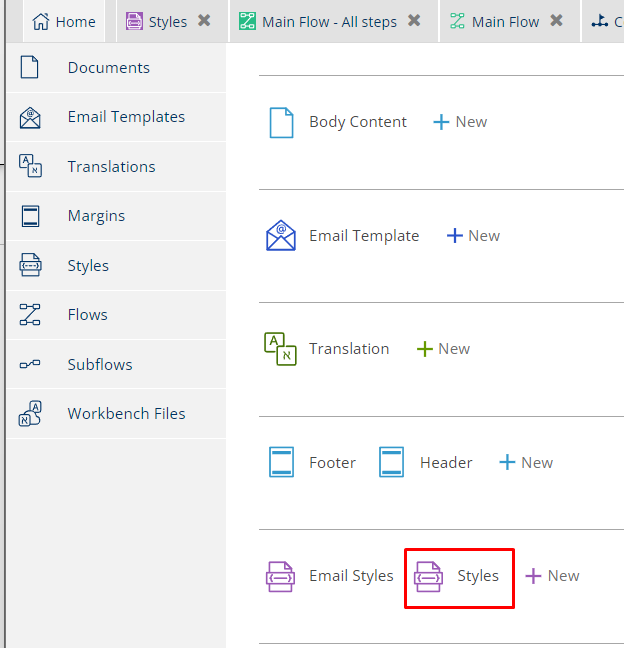
Task: Click the Email Styles icon
Action: tap(280, 576)
